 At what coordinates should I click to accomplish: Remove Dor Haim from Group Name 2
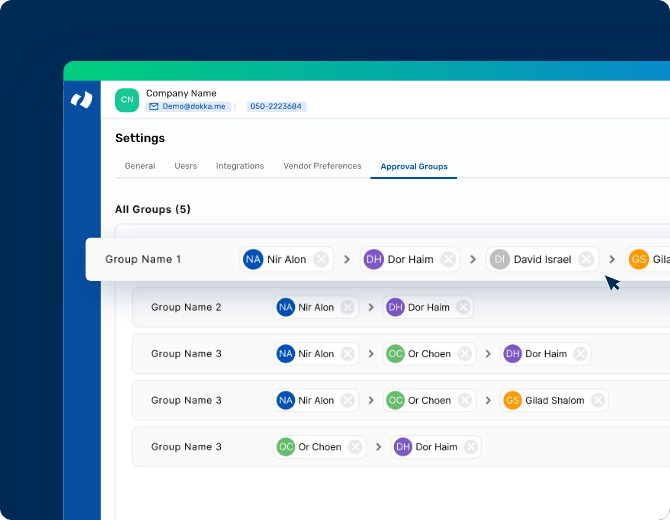(463, 307)
